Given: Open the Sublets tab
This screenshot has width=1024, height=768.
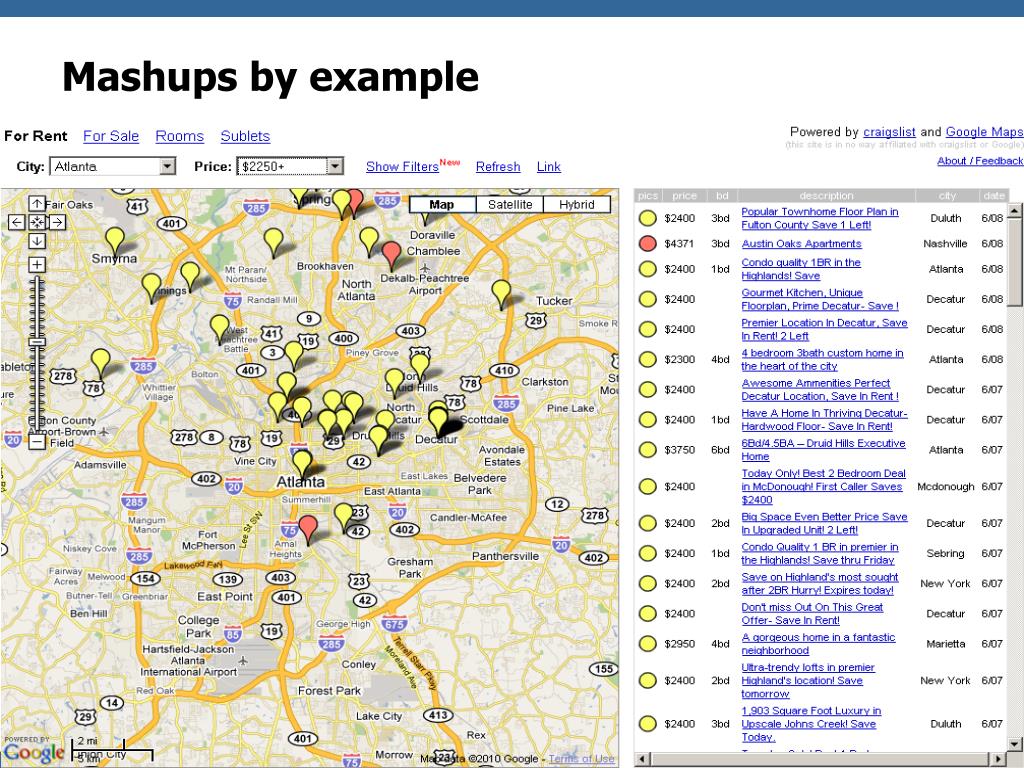Looking at the screenshot, I should pos(245,136).
